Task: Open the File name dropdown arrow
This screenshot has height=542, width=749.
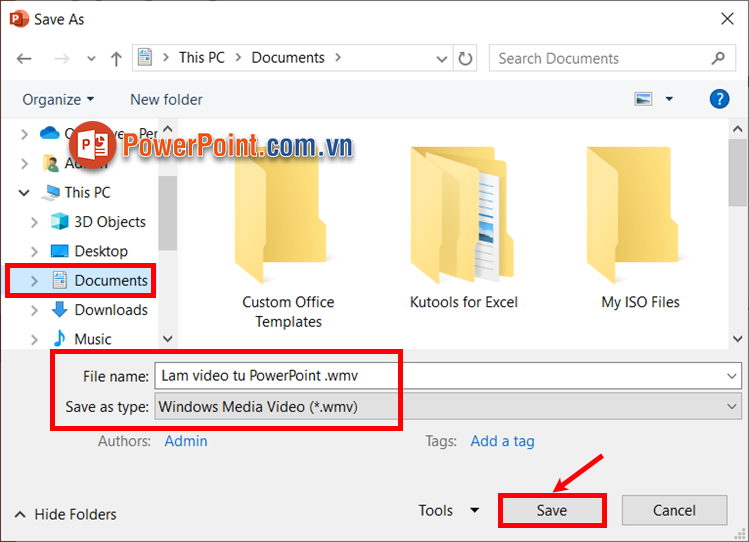Action: pos(731,376)
